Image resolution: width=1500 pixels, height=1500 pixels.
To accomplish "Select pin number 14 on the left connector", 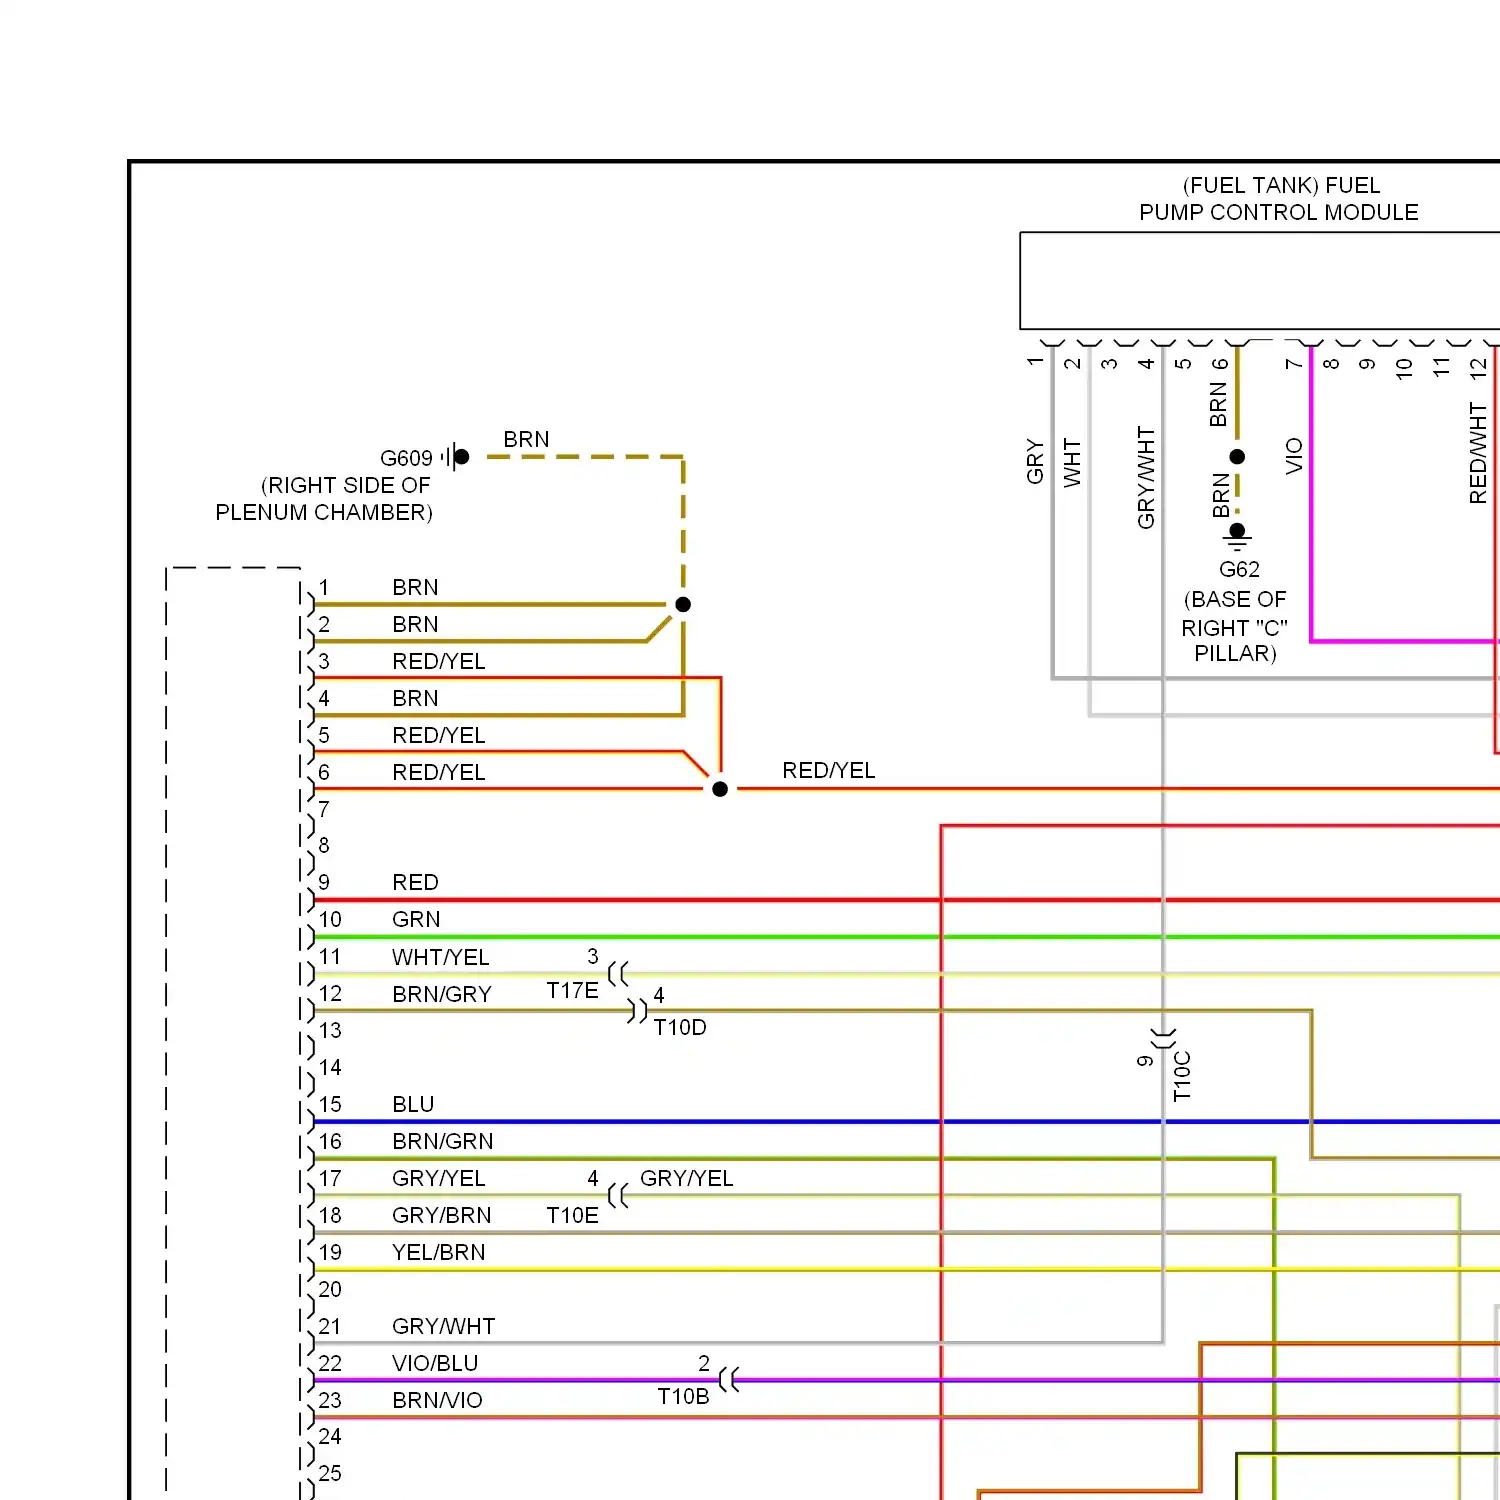I will pyautogui.click(x=330, y=1067).
